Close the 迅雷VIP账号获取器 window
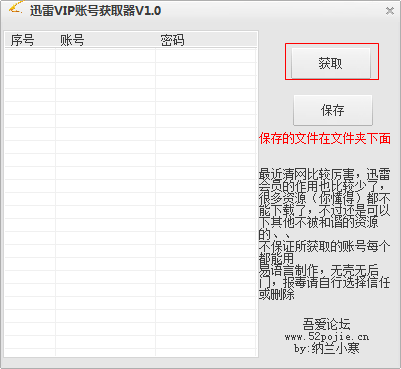This screenshot has width=401, height=369. point(390,11)
